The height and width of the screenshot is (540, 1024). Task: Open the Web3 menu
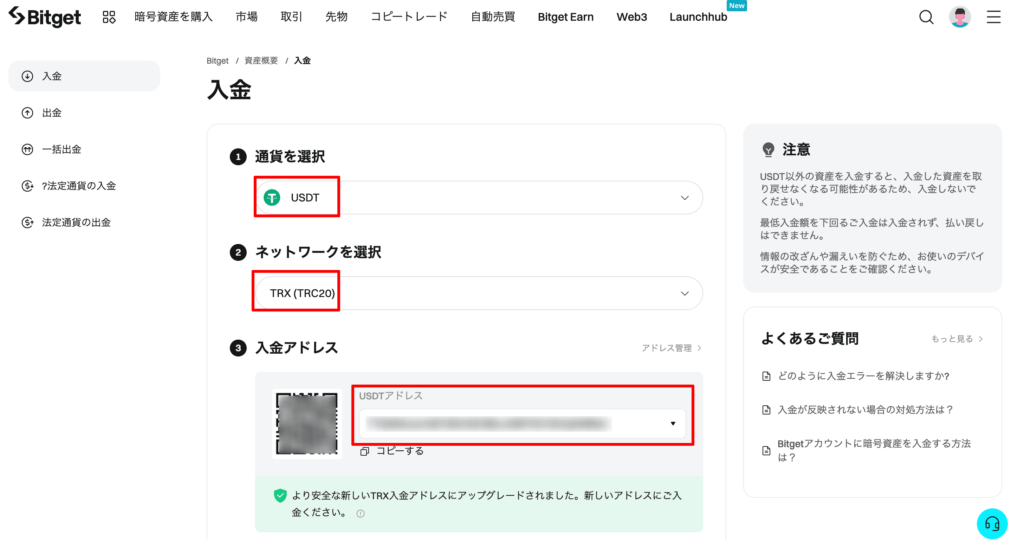pyautogui.click(x=632, y=17)
